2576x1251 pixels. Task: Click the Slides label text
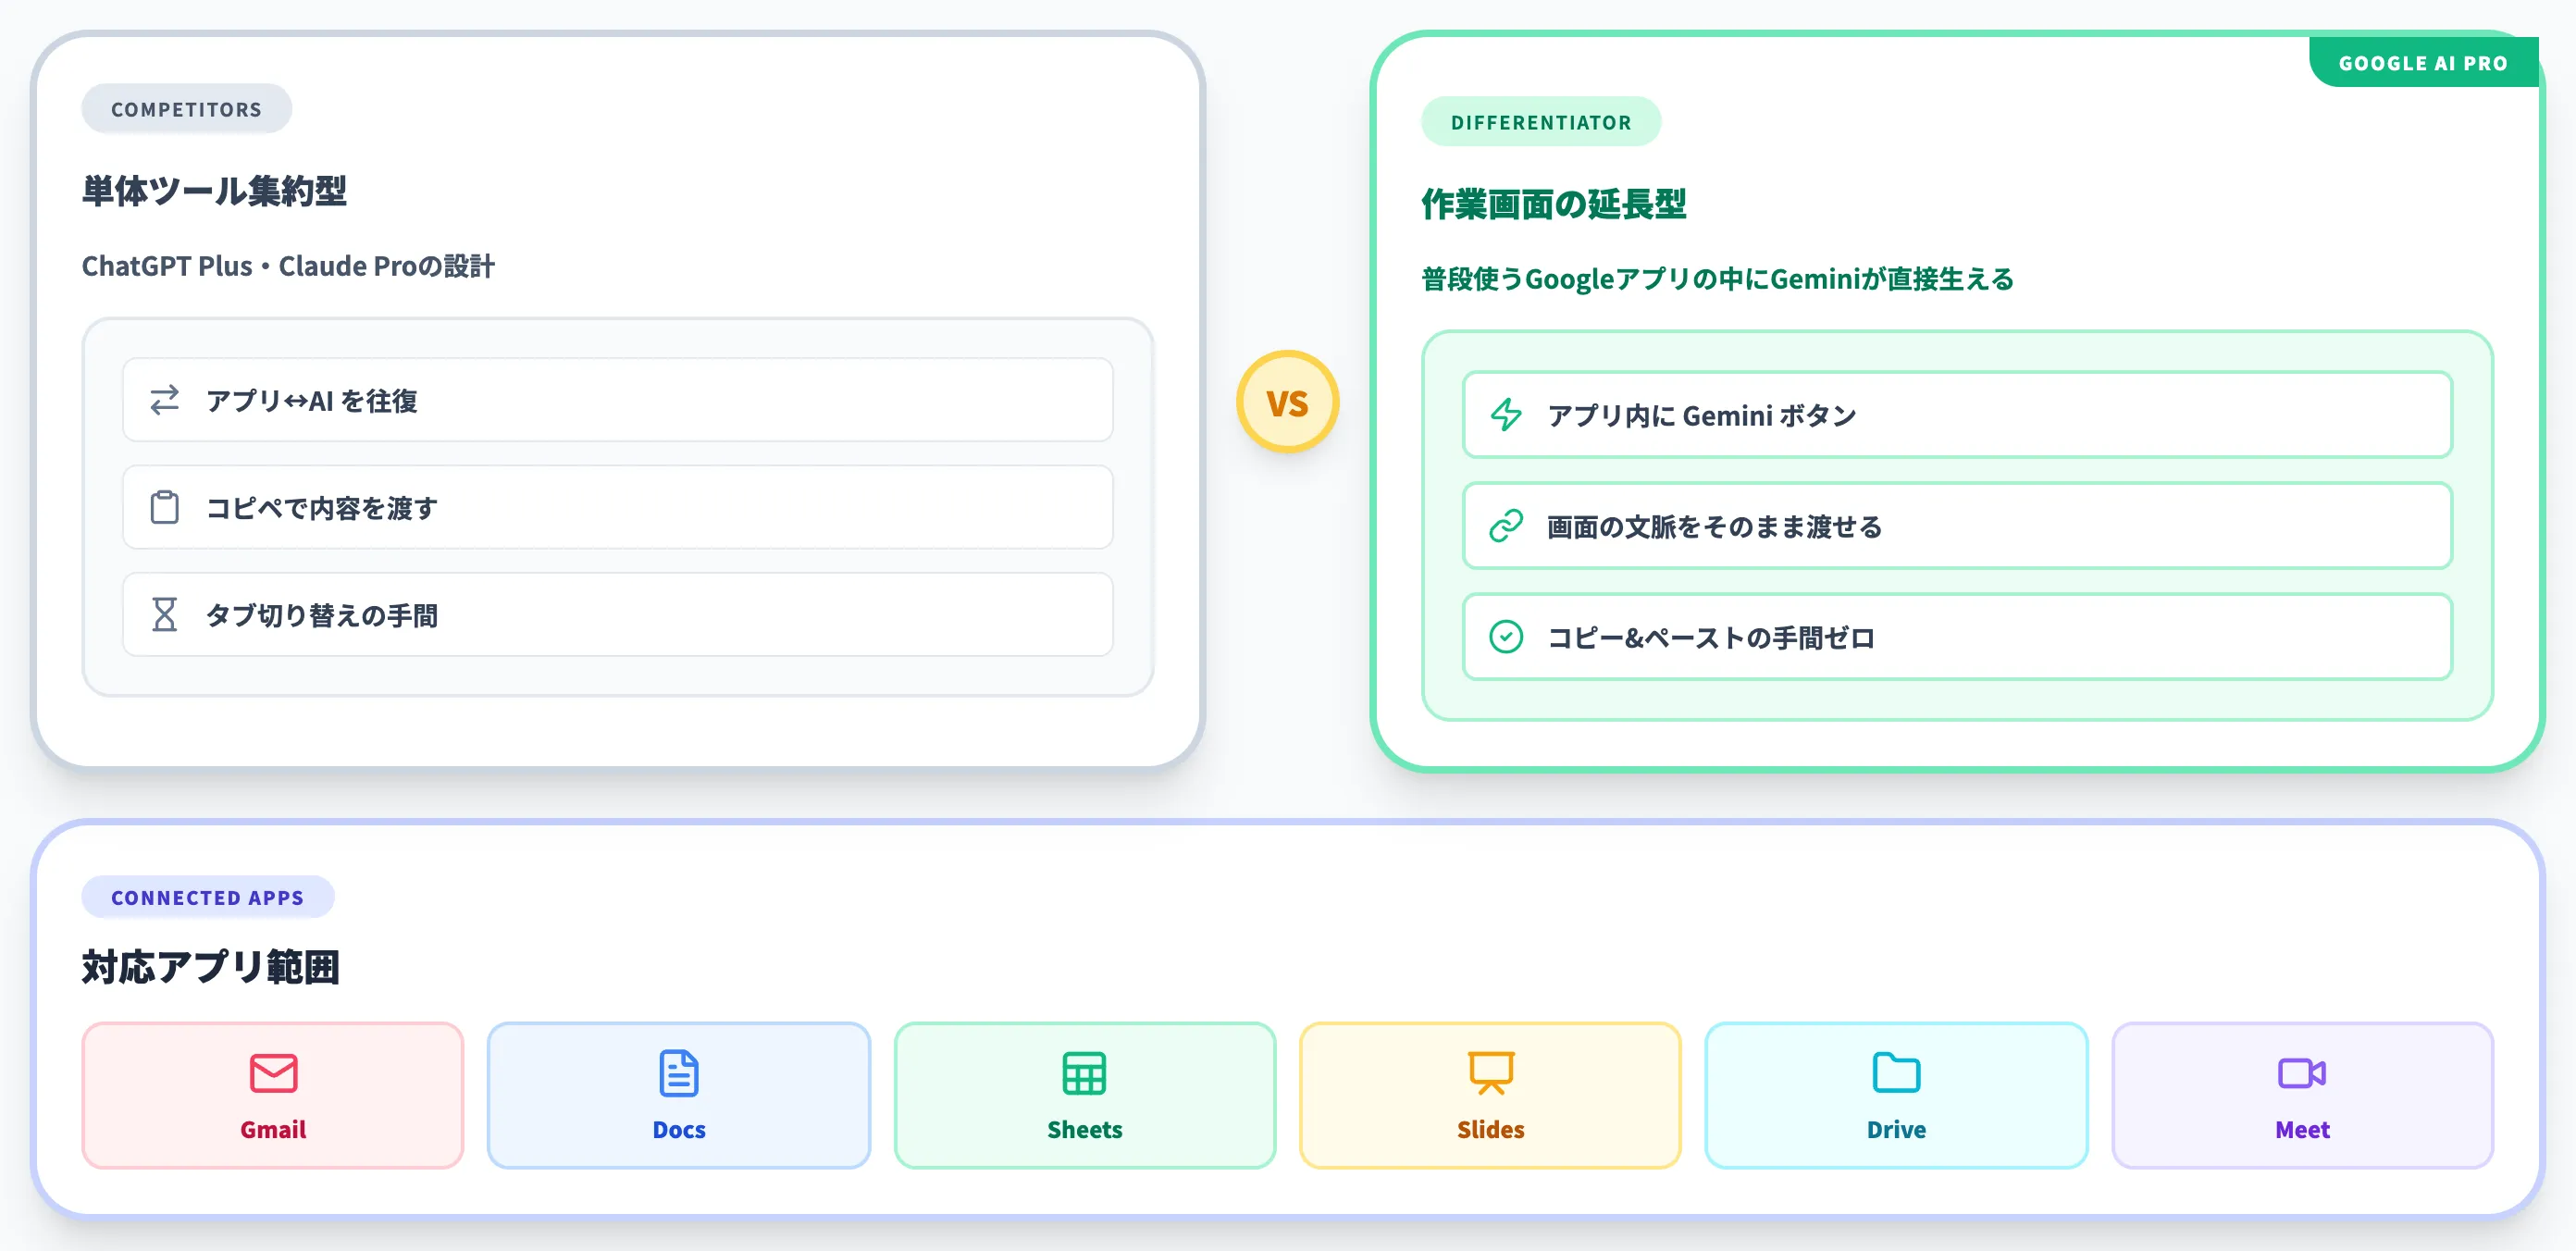[1491, 1130]
